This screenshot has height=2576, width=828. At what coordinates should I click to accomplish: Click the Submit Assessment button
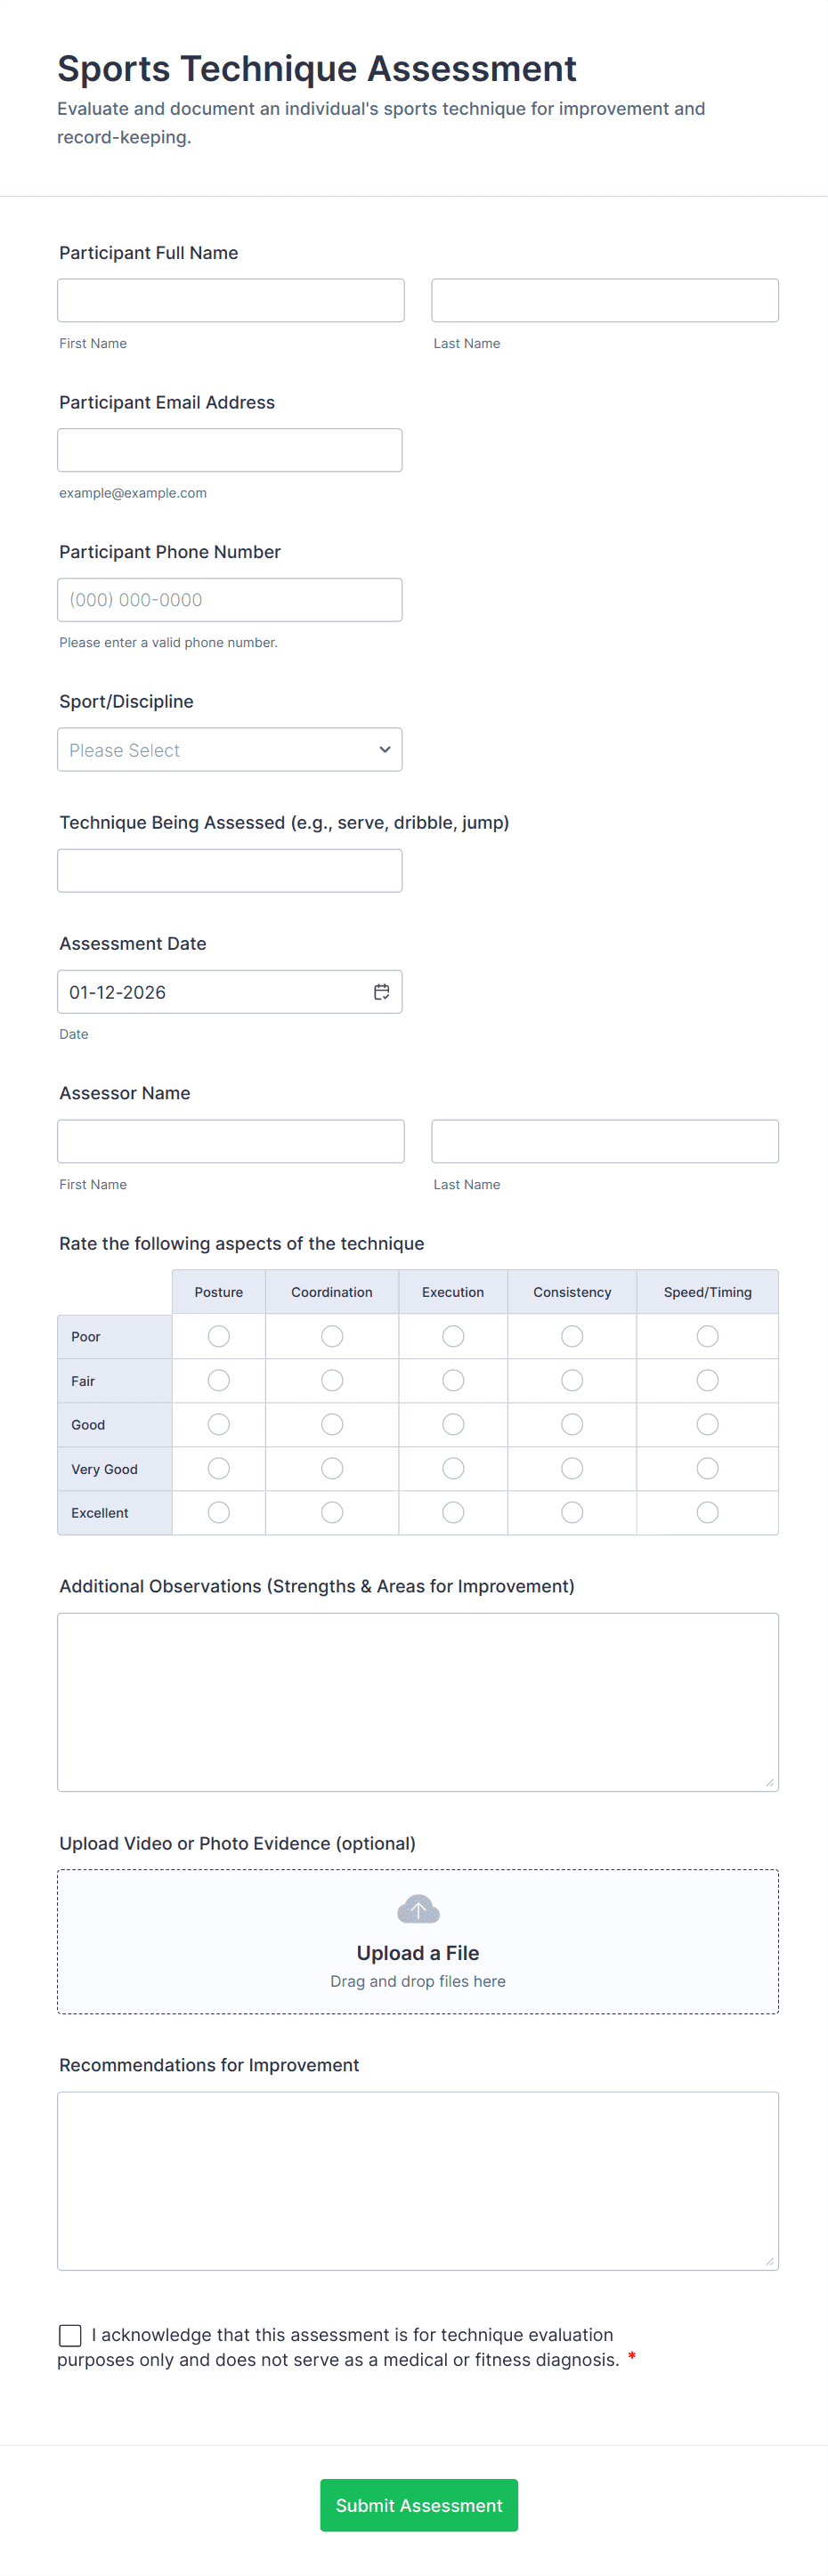[x=418, y=2505]
